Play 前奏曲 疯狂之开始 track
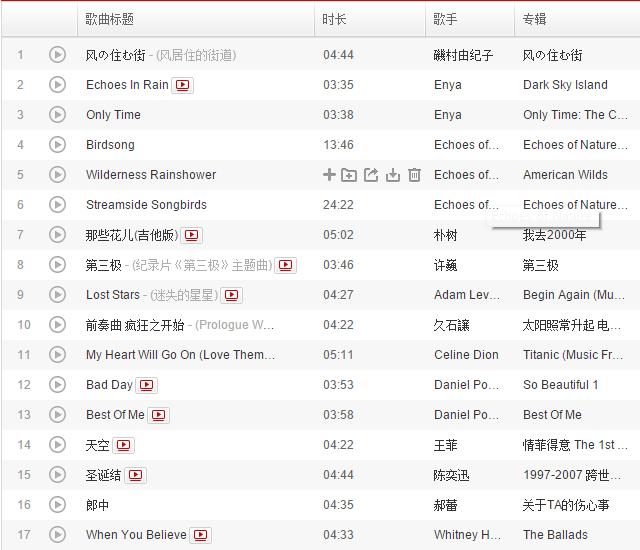The height and width of the screenshot is (550, 640). tap(57, 324)
